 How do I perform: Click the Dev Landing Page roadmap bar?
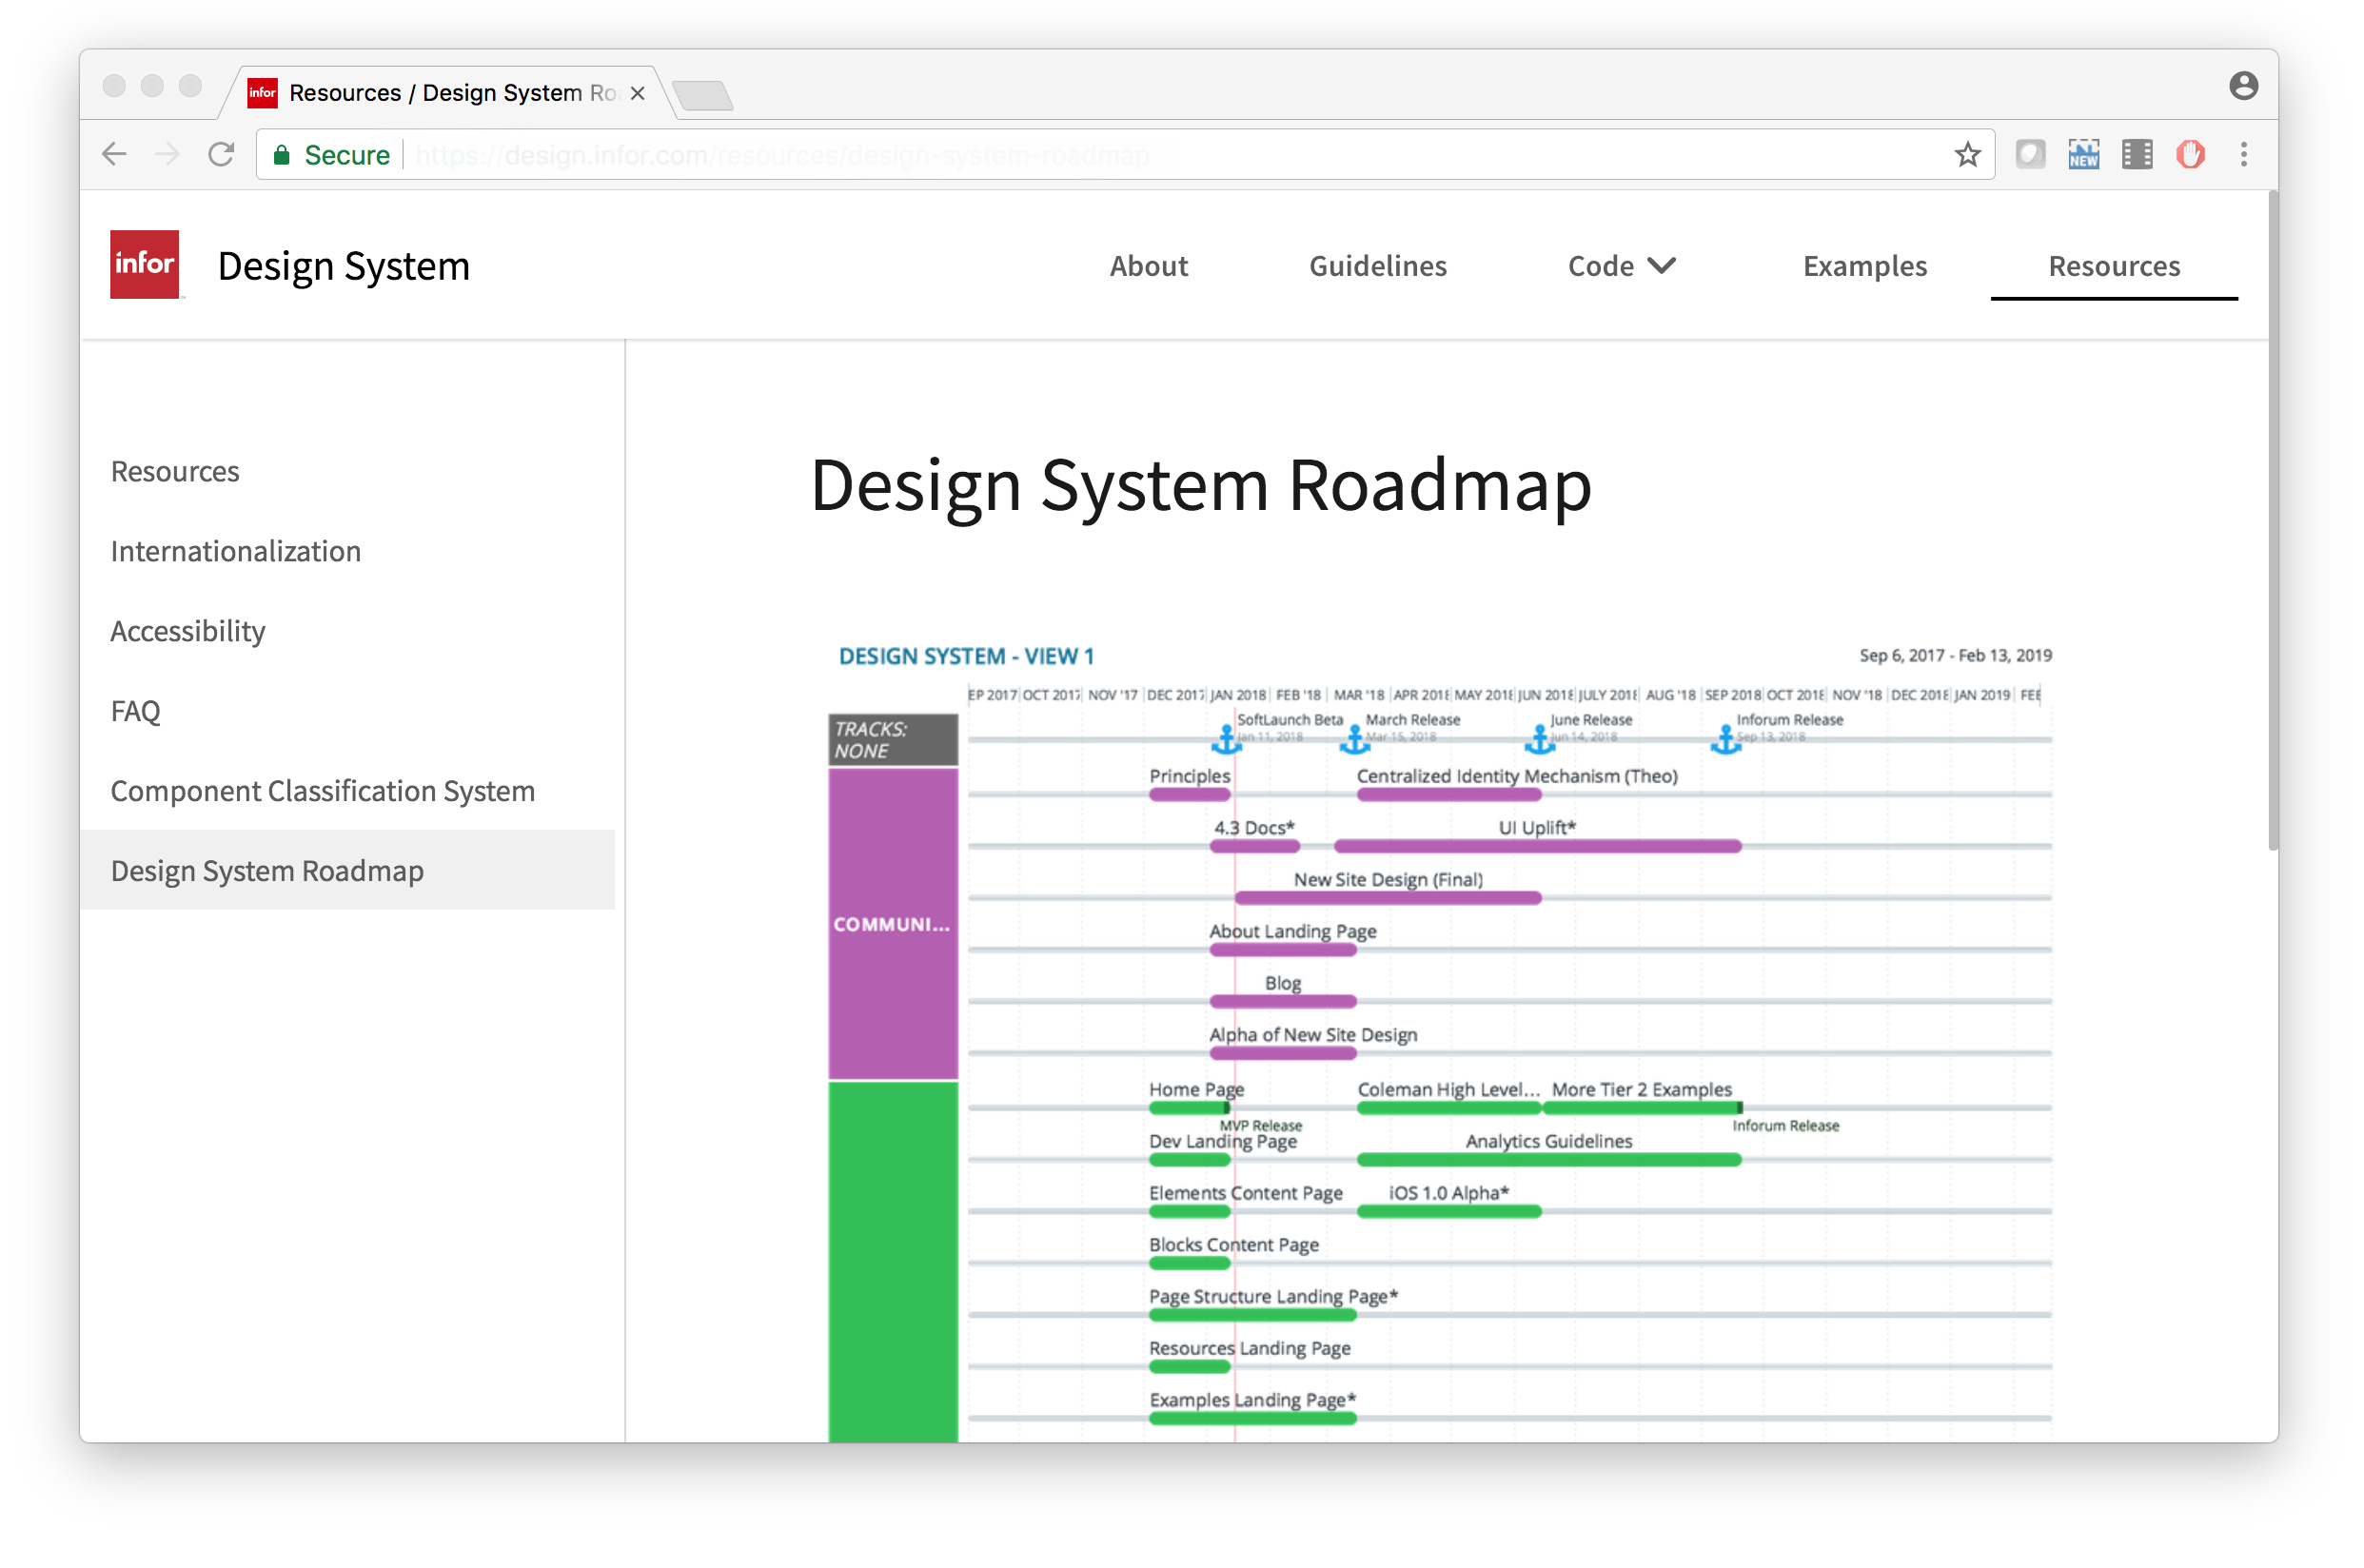pos(1189,1160)
